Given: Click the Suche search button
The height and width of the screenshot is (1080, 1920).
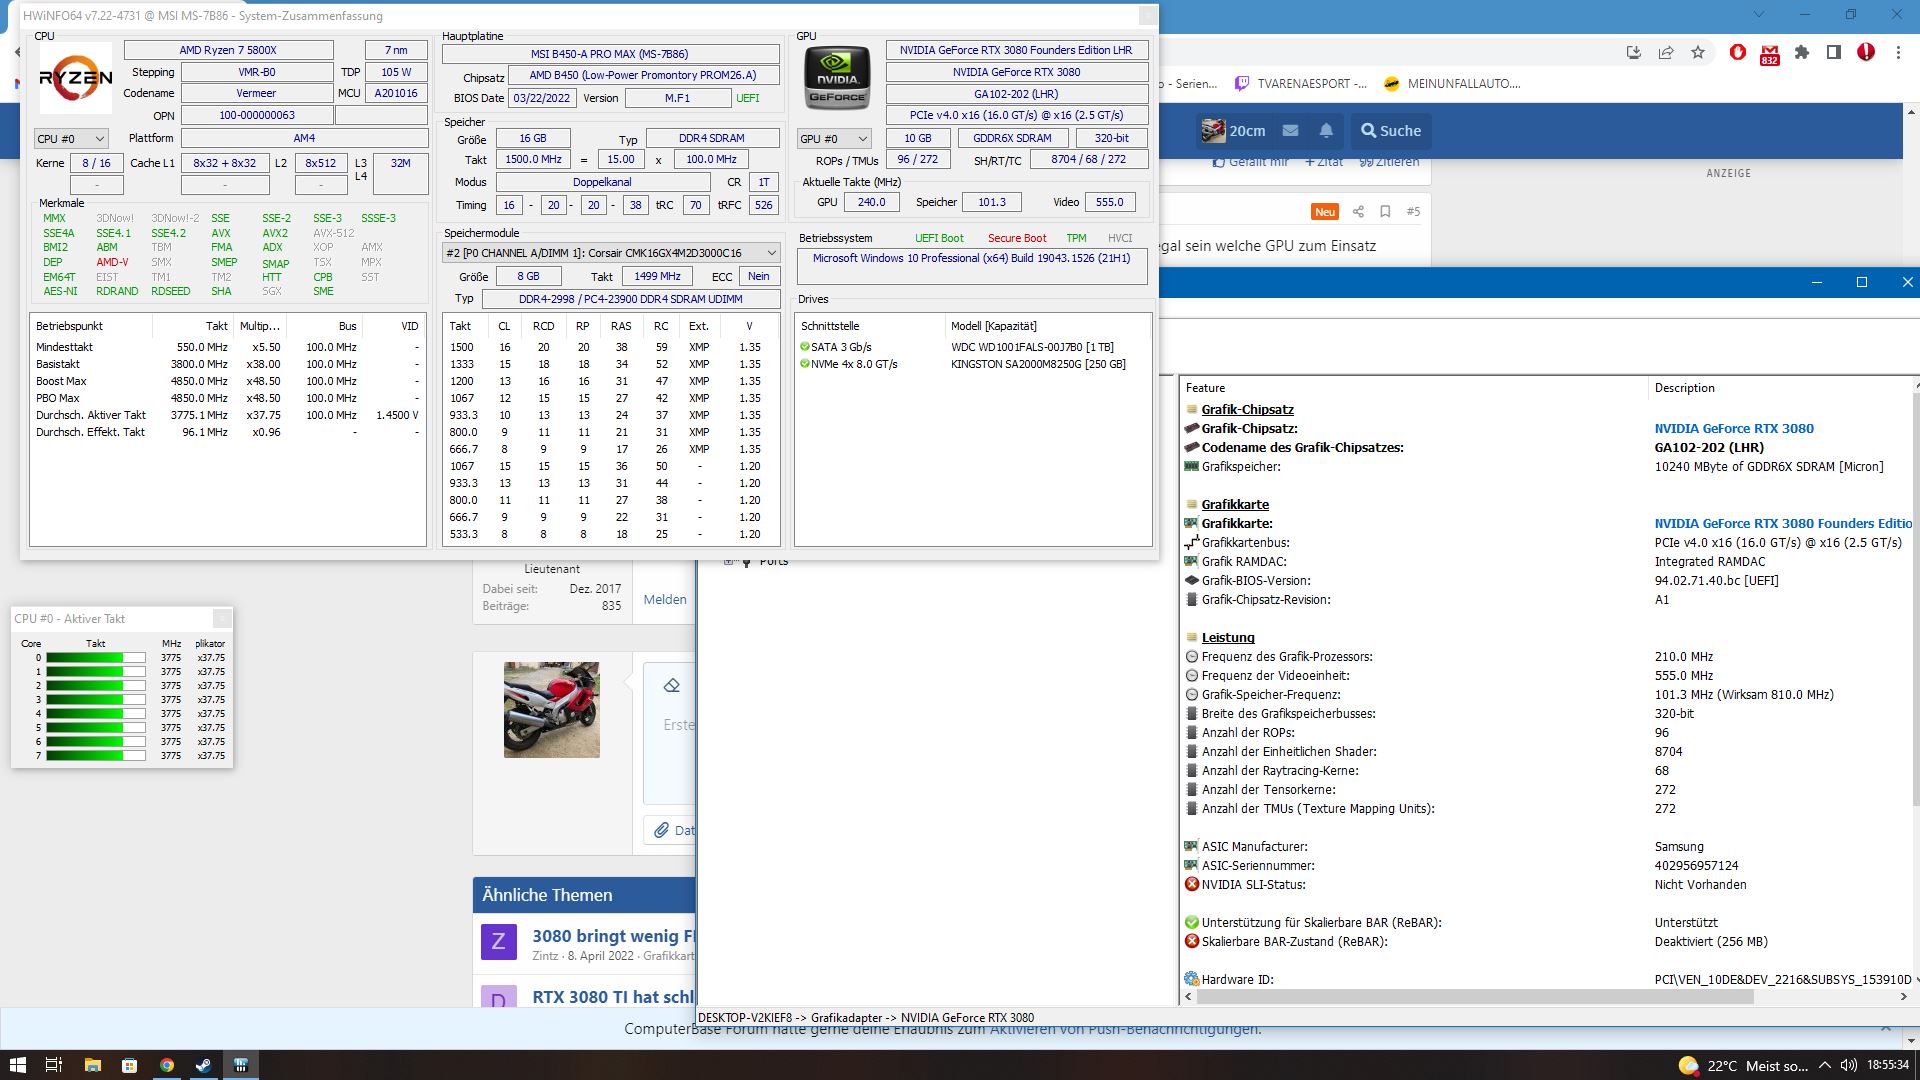Looking at the screenshot, I should (x=1390, y=131).
